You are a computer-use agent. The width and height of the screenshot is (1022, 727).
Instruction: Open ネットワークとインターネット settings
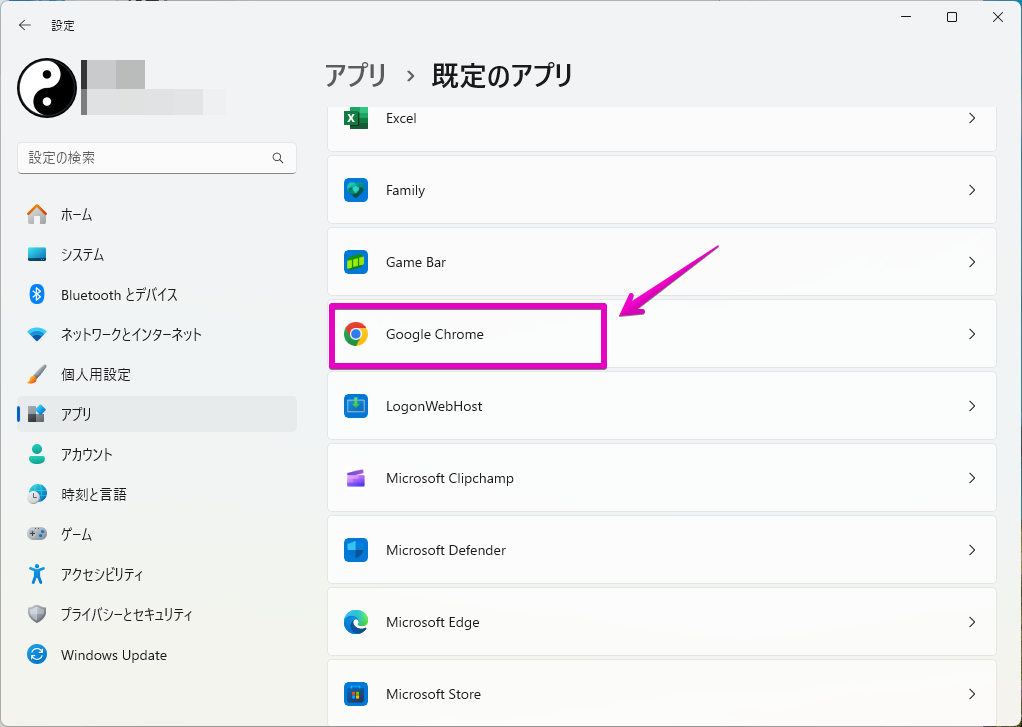pyautogui.click(x=156, y=334)
